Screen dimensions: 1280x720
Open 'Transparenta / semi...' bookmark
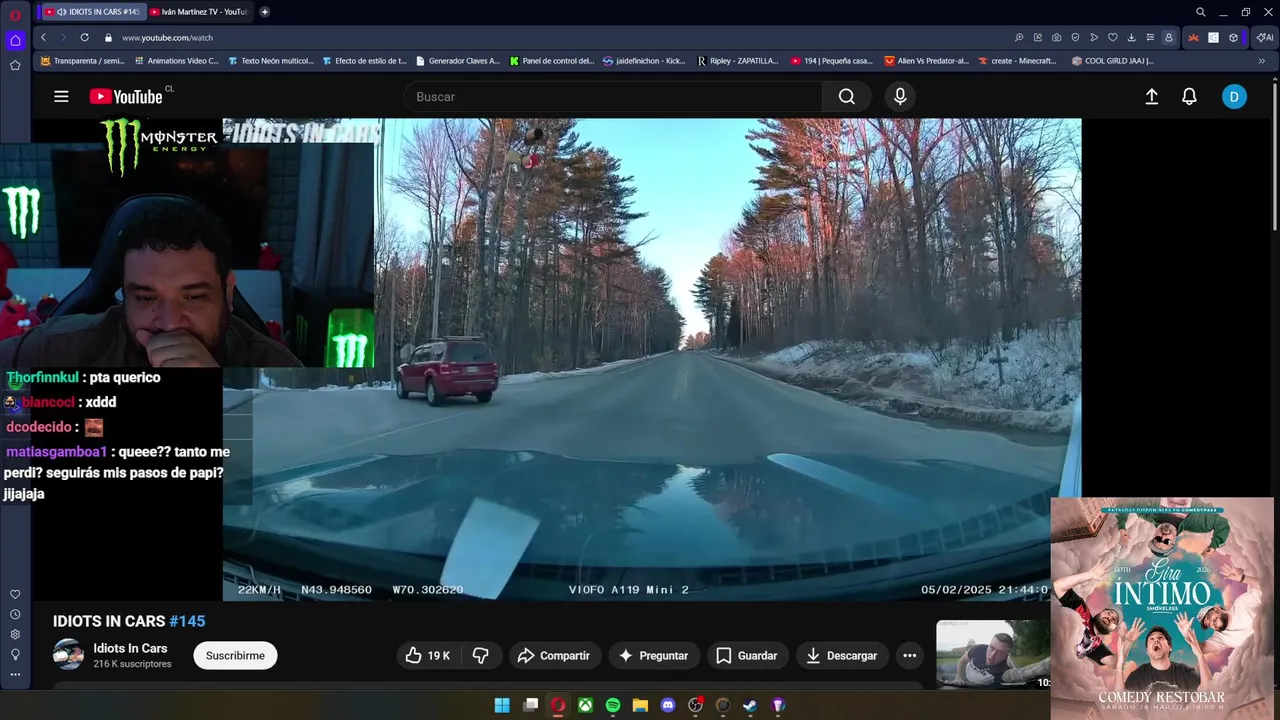point(82,61)
